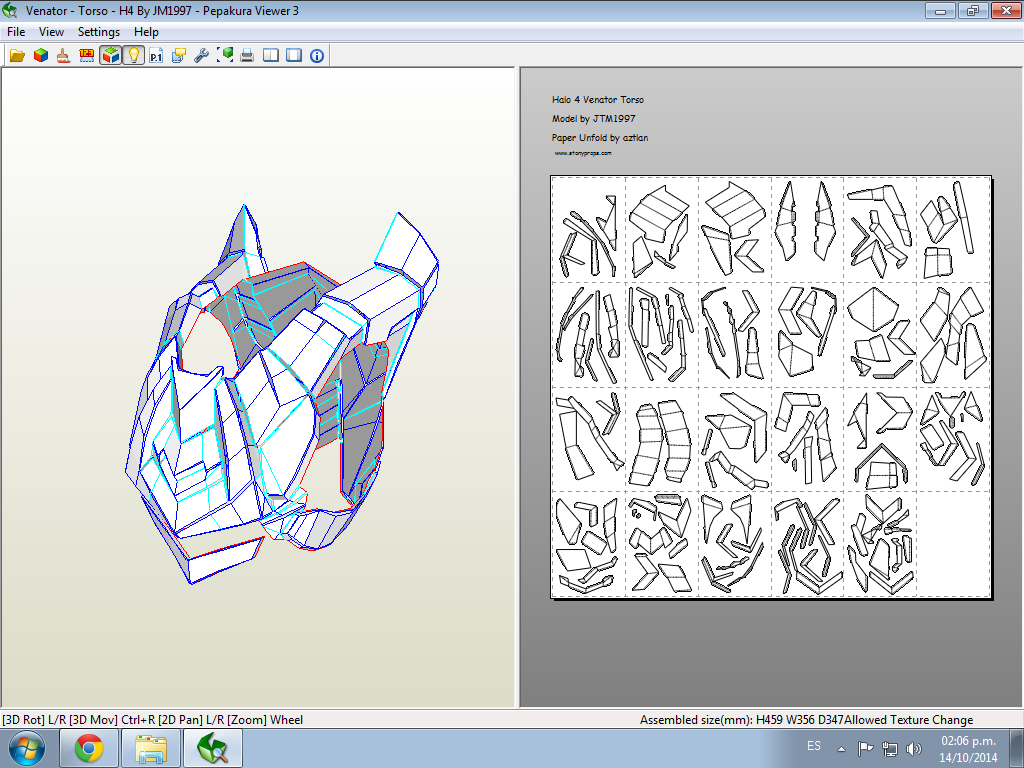Click the network tray icon

click(889, 748)
